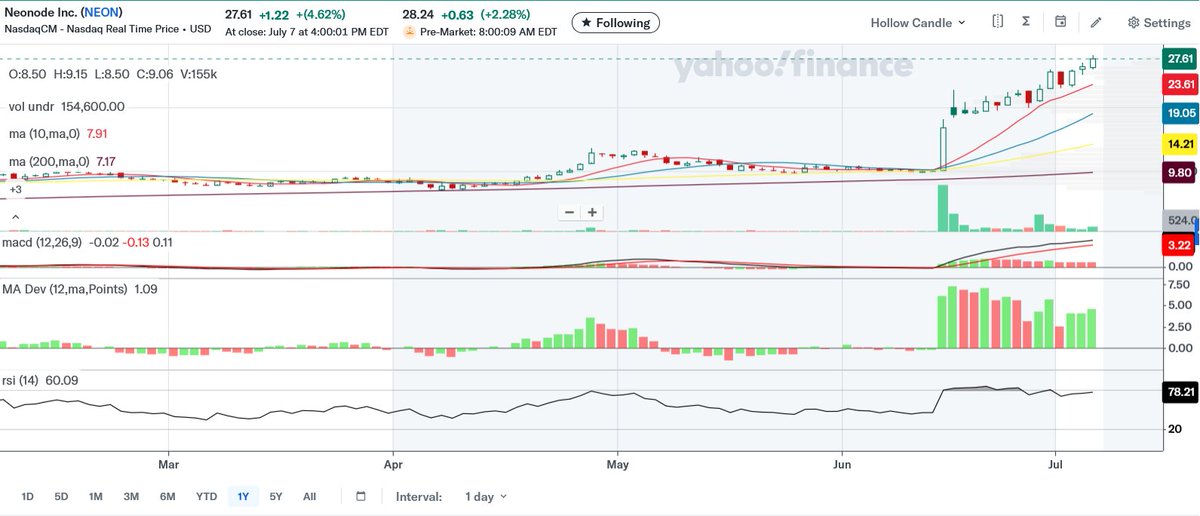
Task: Select the 1D range tab
Action: click(28, 496)
